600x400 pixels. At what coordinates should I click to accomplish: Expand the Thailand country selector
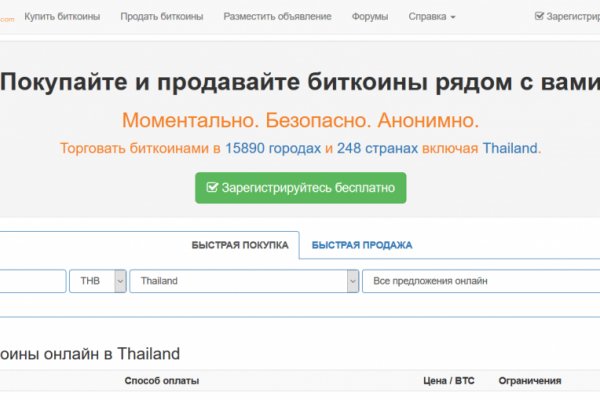[x=243, y=281]
